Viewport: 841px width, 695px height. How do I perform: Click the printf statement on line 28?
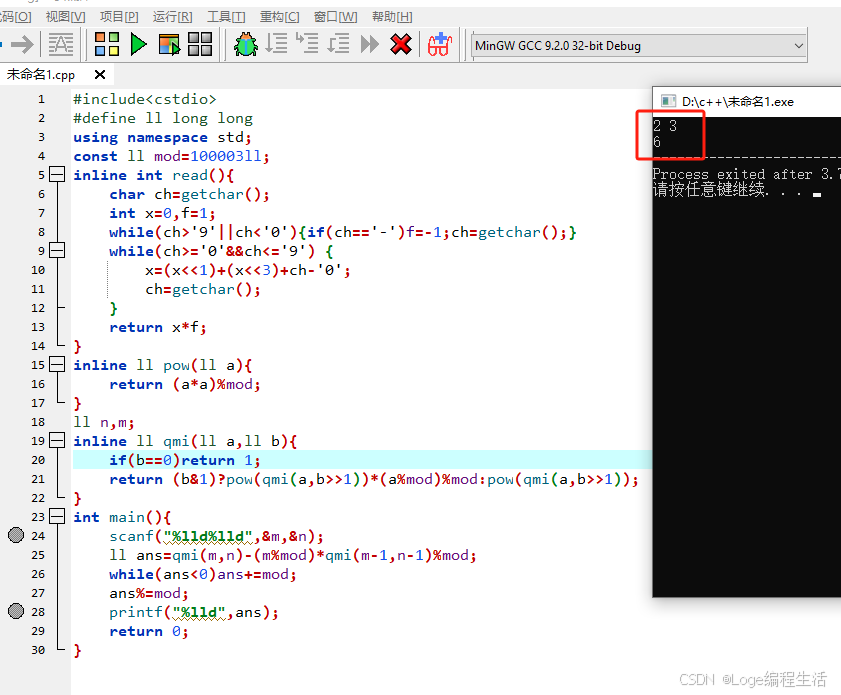194,612
